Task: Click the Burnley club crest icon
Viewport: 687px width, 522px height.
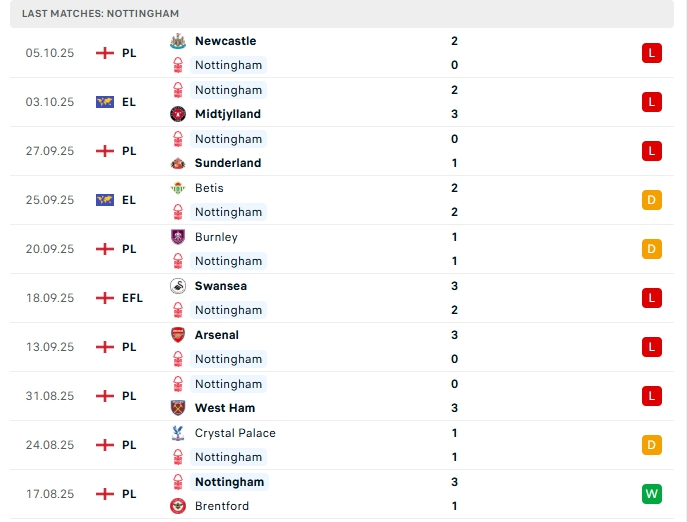Action: pos(178,237)
